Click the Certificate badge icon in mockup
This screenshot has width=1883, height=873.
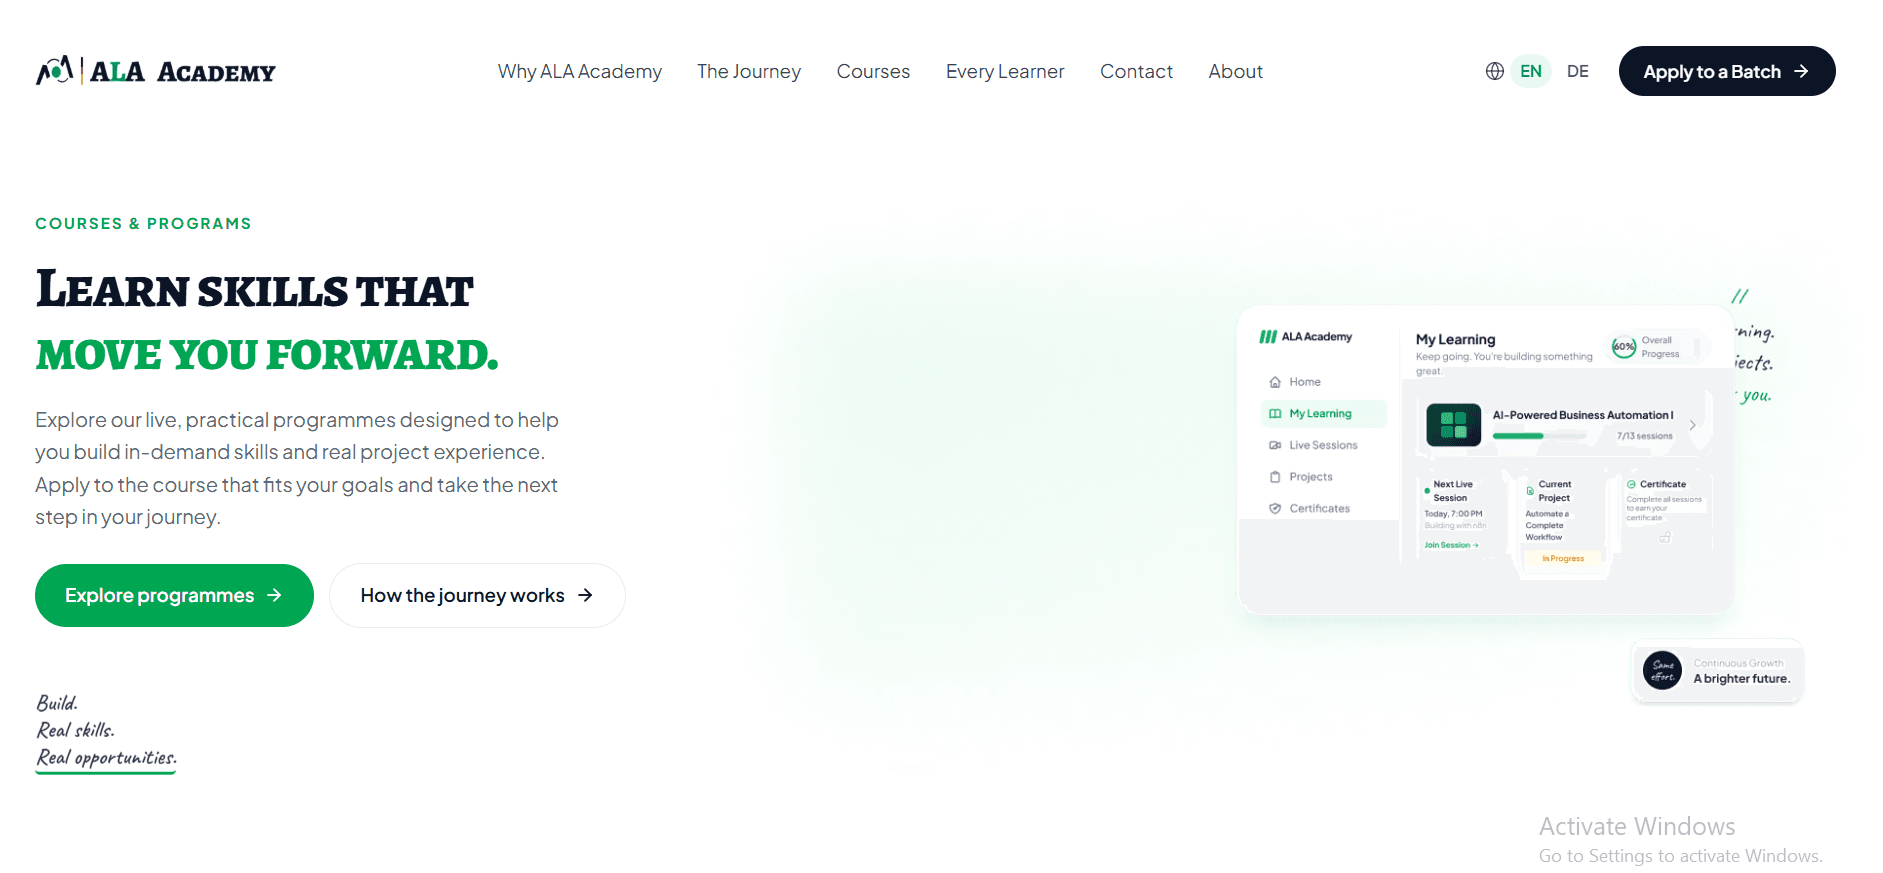[x=1631, y=484]
